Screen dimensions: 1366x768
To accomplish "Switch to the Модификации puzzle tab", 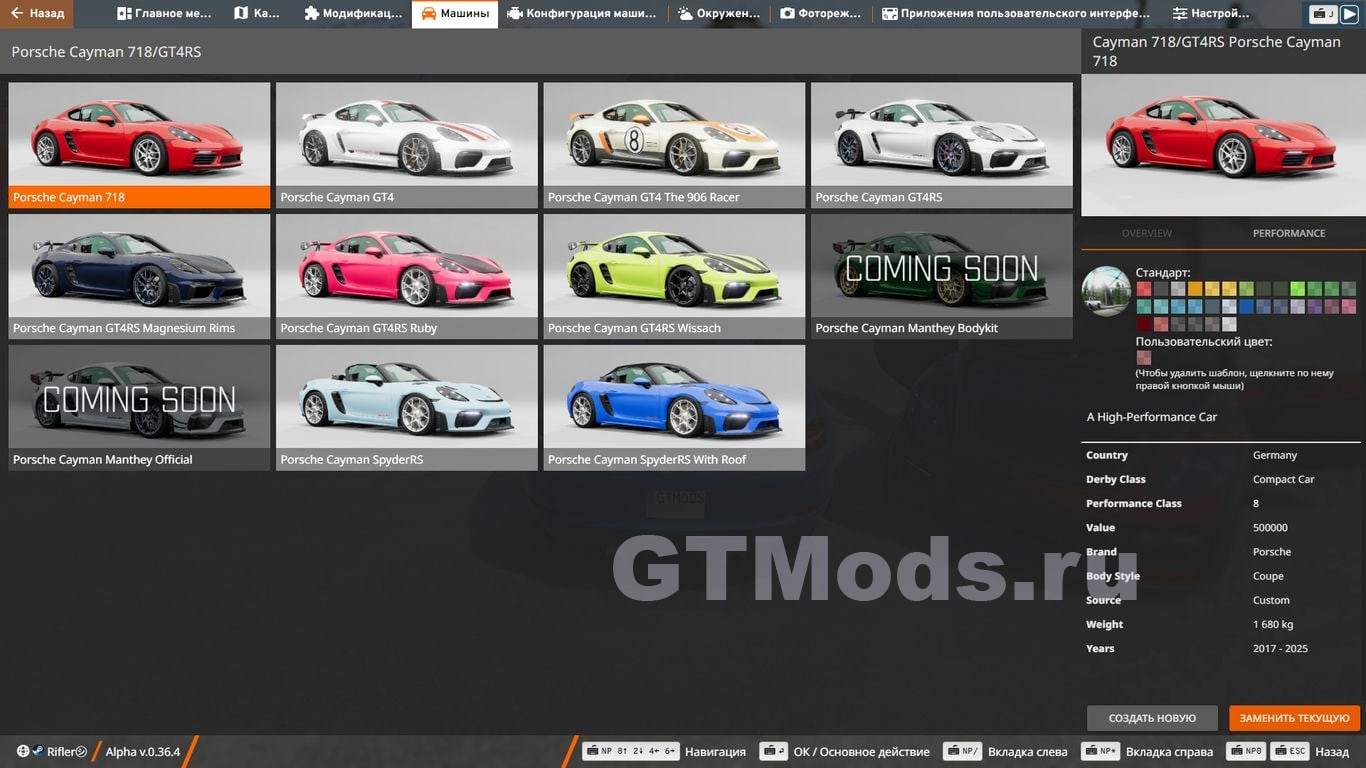I will click(x=352, y=14).
